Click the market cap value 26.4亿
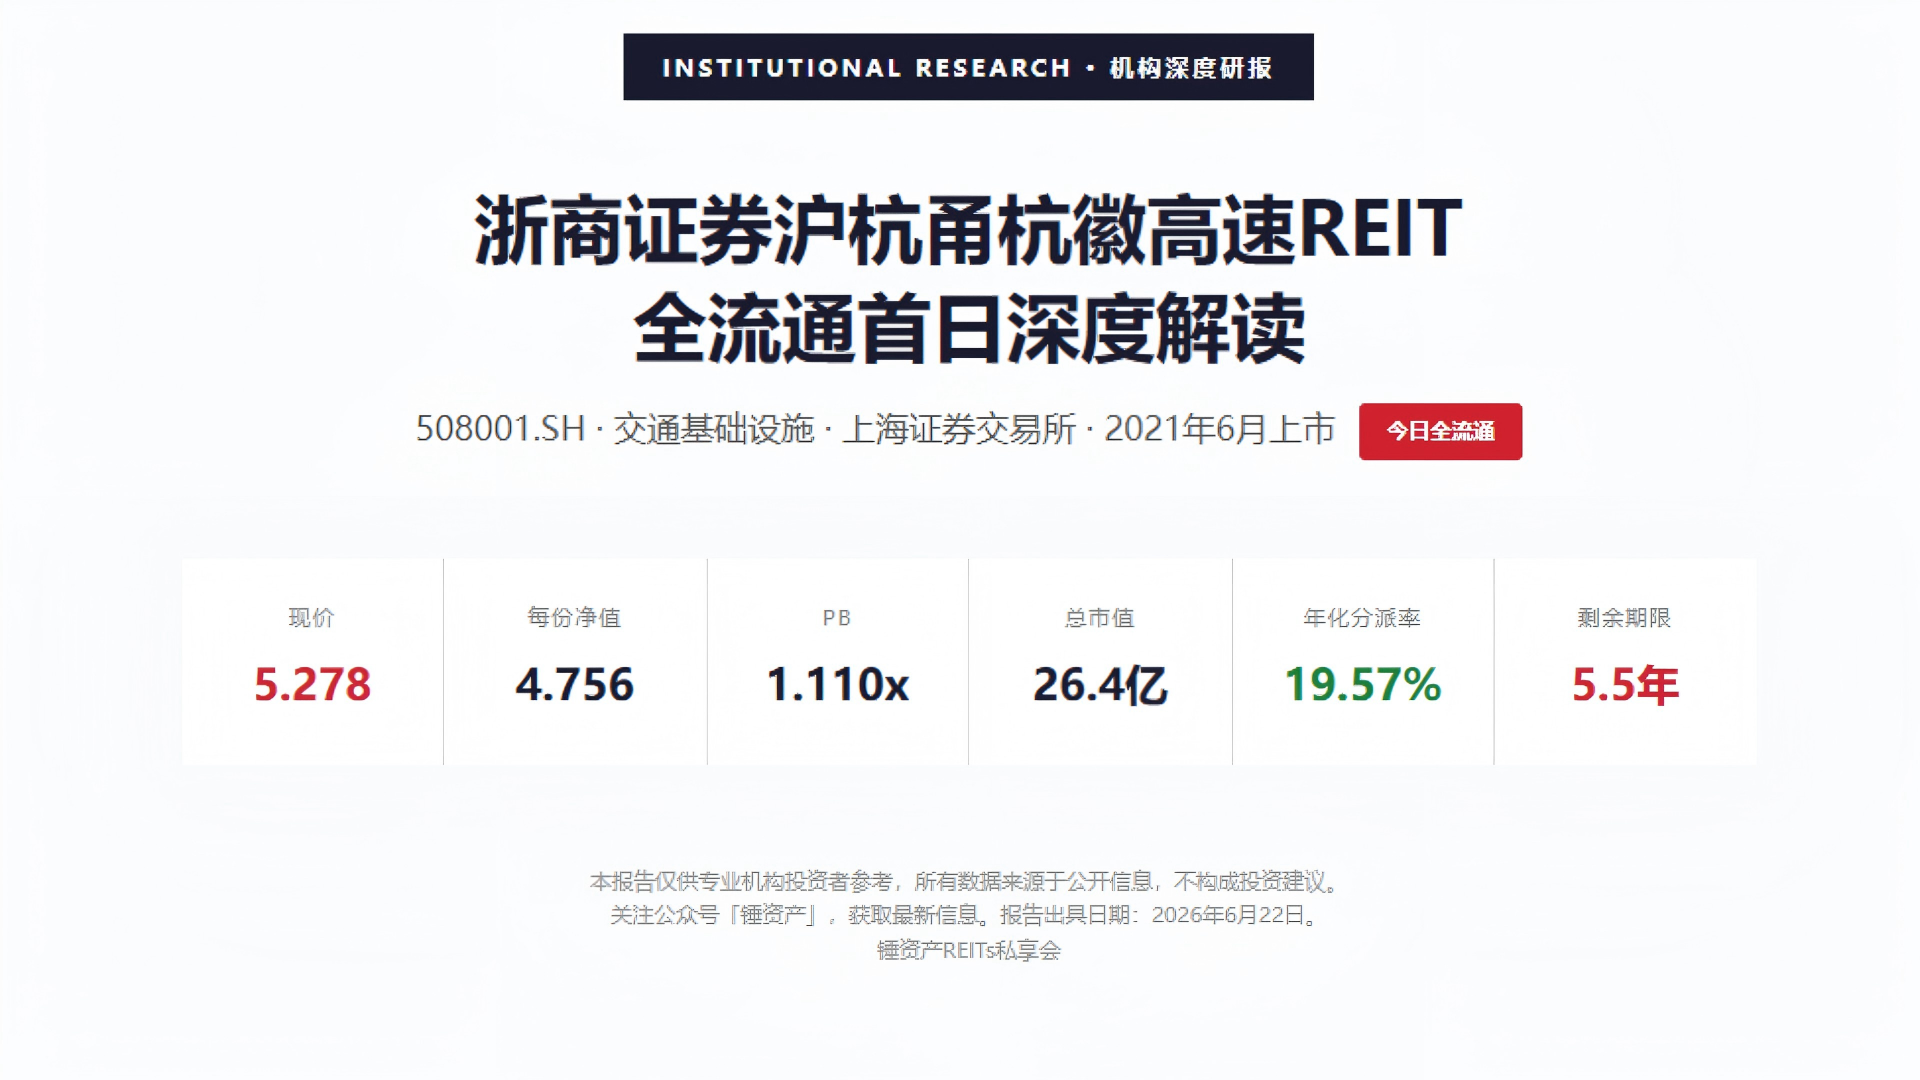Viewport: 1920px width, 1080px height. (1100, 685)
